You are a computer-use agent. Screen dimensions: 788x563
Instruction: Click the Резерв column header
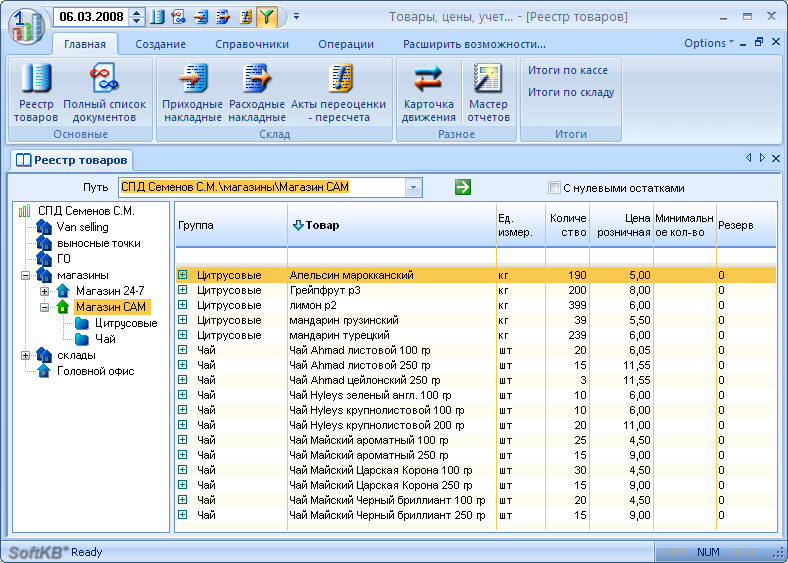pyautogui.click(x=746, y=225)
